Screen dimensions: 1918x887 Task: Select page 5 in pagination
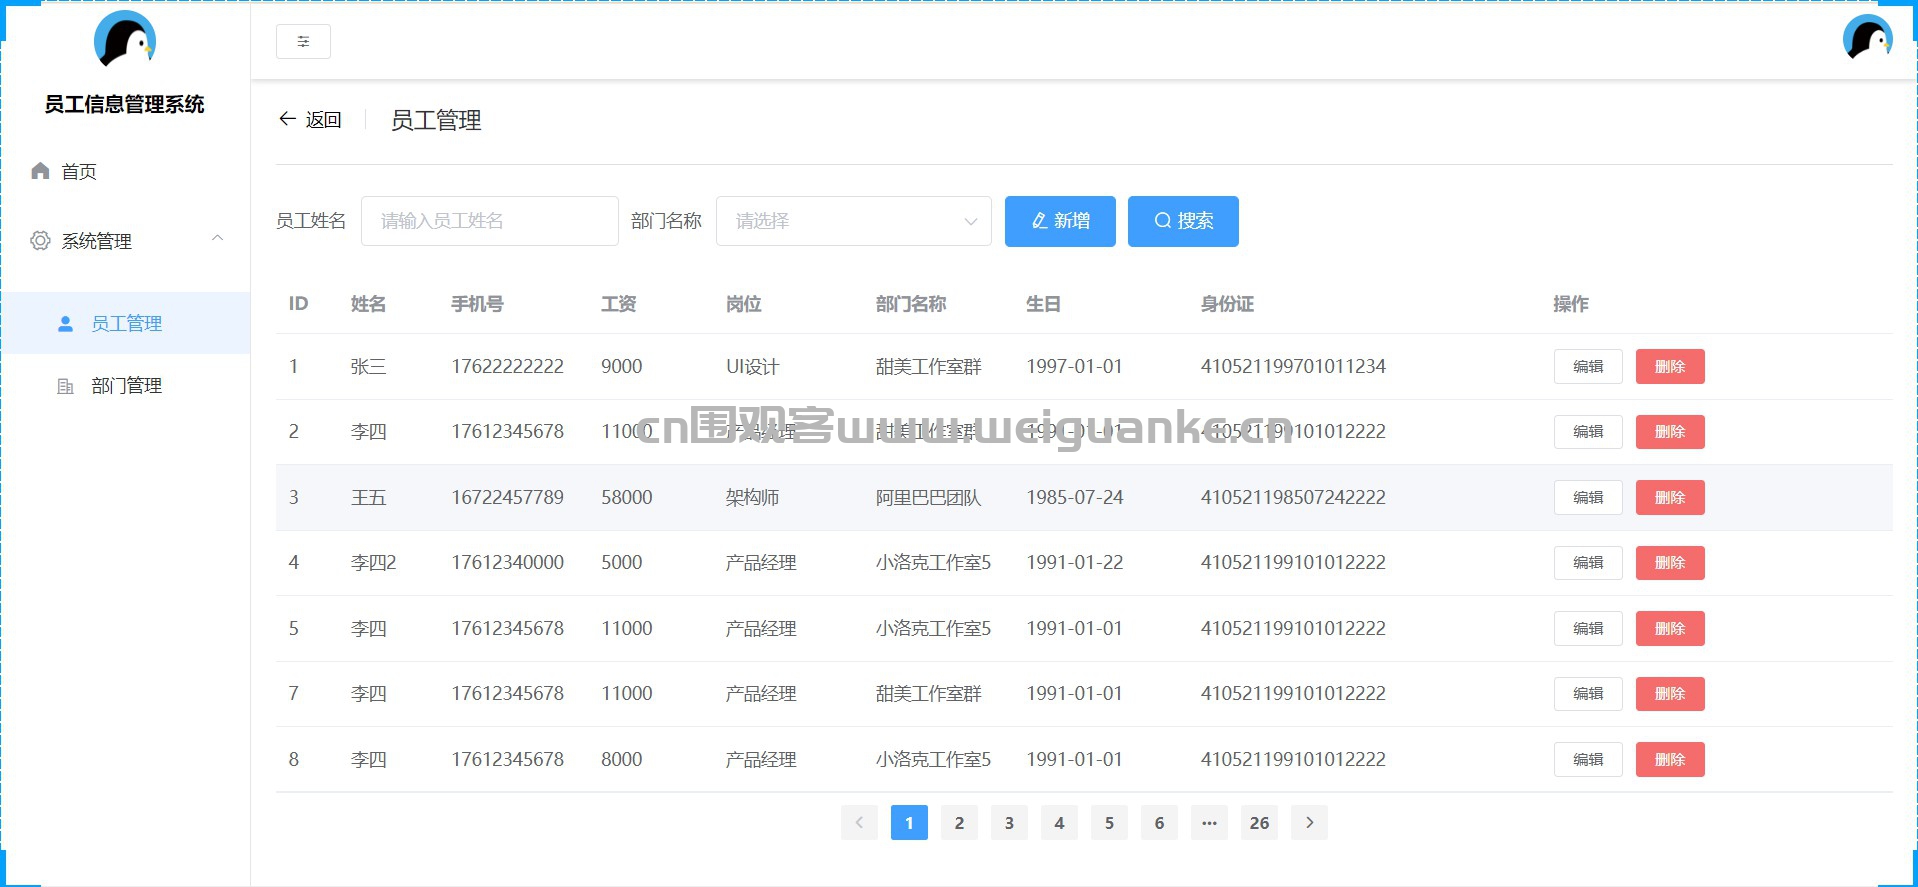[x=1109, y=823]
